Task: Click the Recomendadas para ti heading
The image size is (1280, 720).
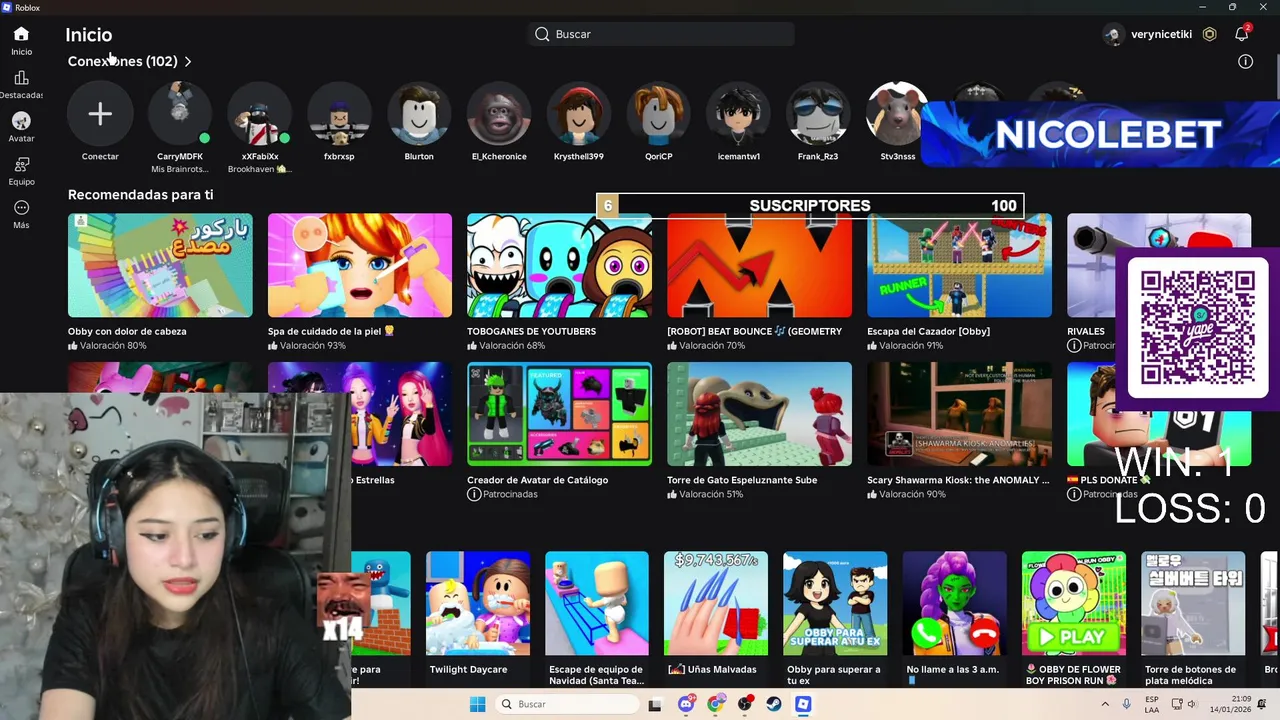Action: (x=141, y=195)
